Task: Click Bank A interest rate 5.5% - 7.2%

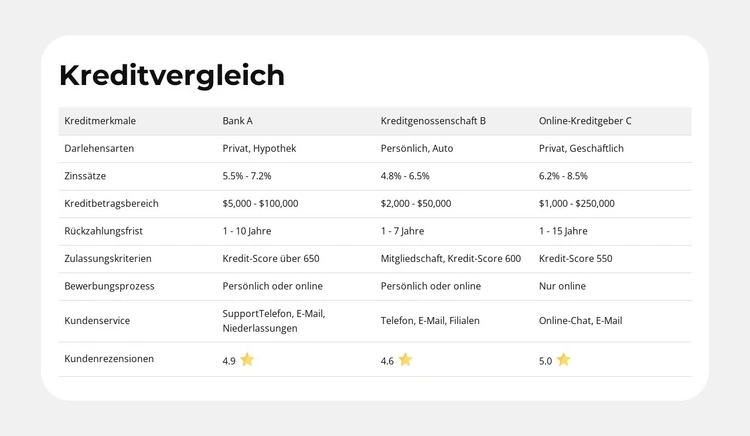Action: [x=247, y=176]
